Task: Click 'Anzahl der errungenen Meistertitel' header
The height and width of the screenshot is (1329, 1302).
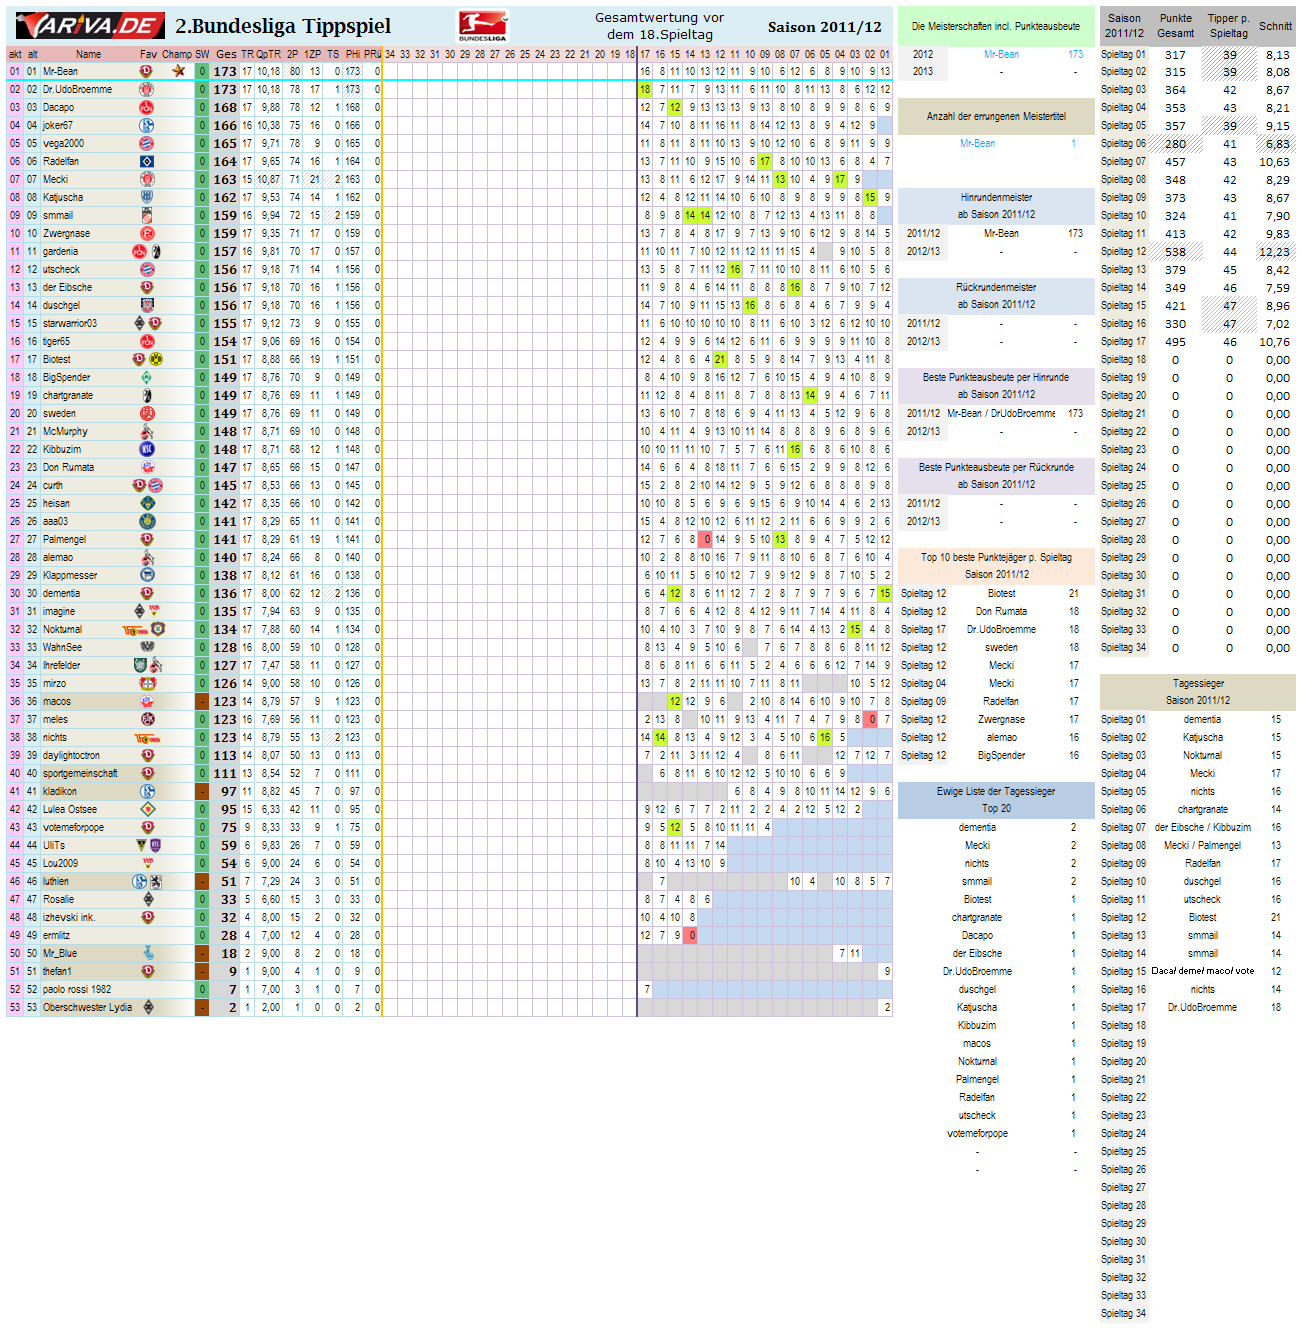Action: coord(996,116)
